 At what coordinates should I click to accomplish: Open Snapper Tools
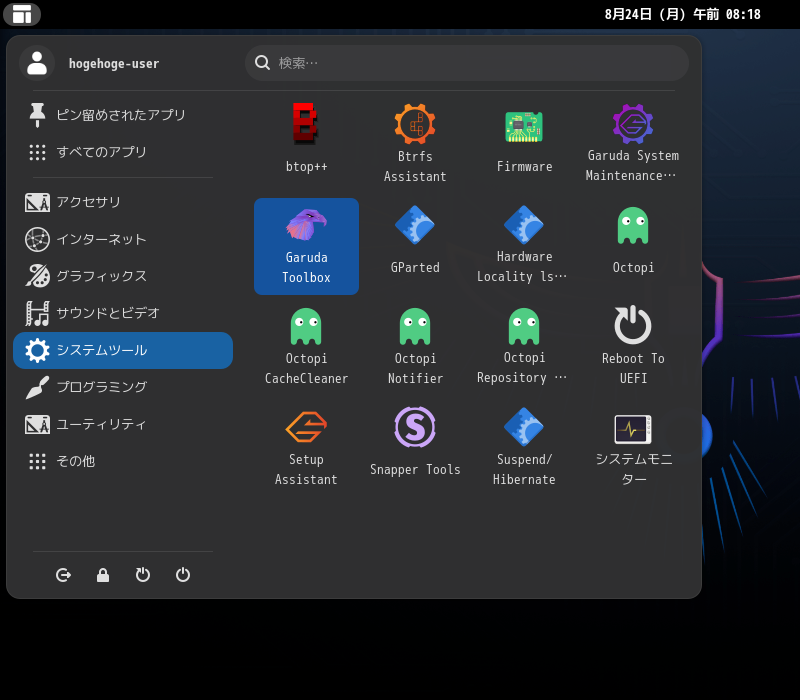click(415, 448)
